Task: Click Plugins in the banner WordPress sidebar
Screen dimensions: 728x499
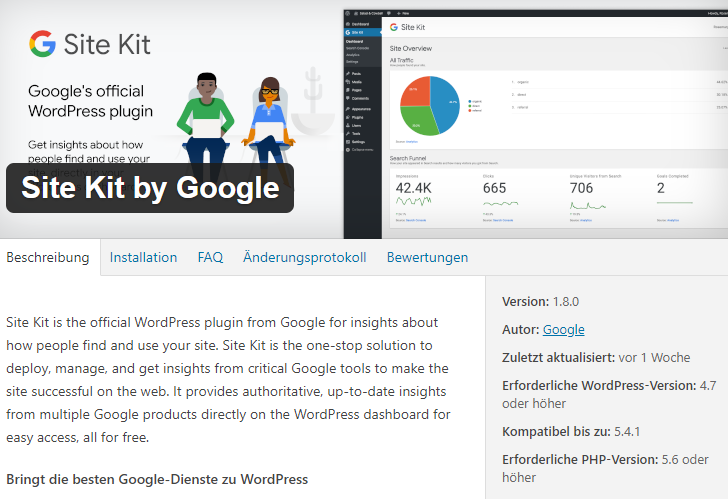Action: pos(355,117)
